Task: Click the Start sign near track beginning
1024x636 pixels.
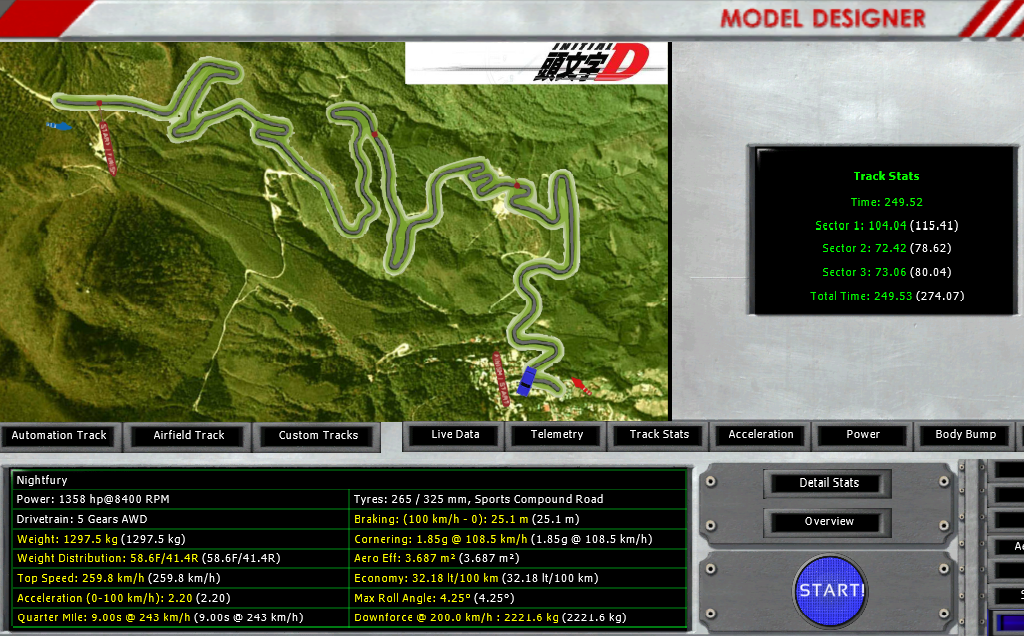Action: click(108, 148)
